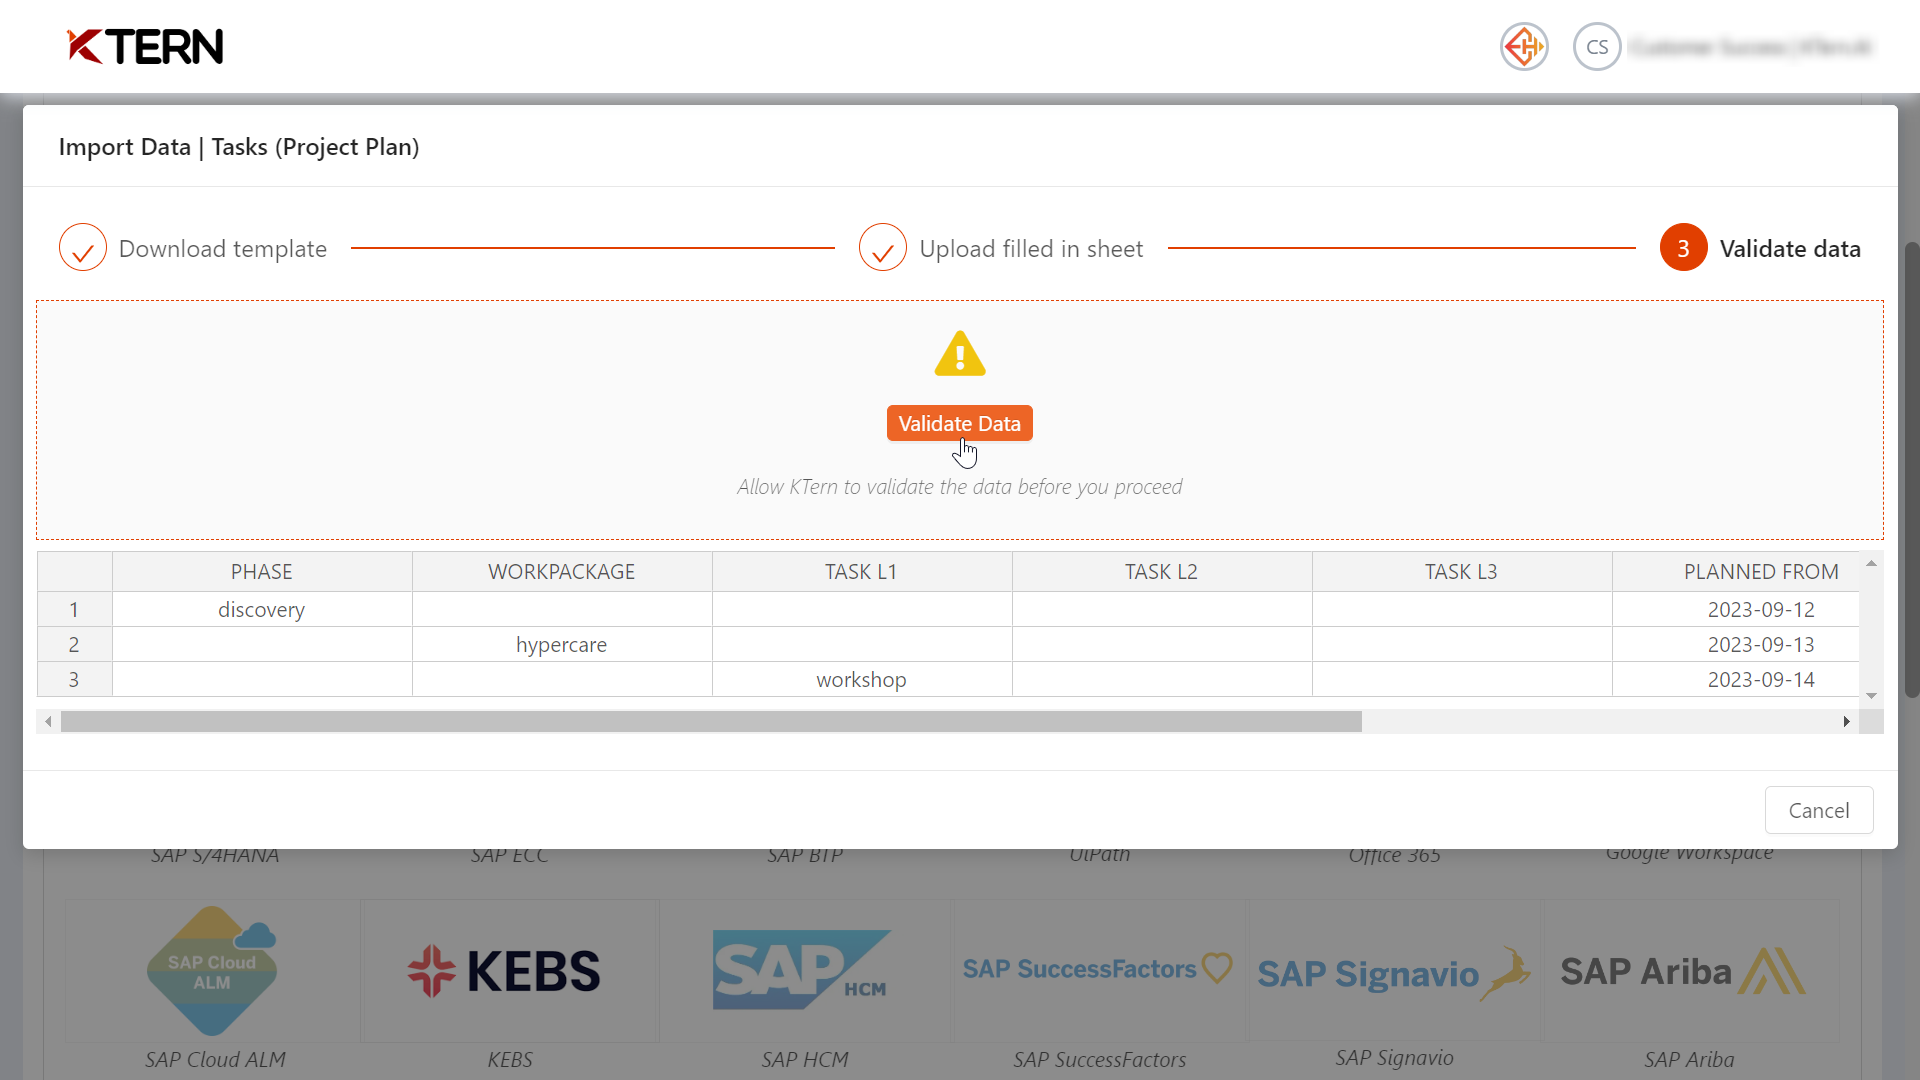Toggle workshop task row 3

[x=75, y=678]
